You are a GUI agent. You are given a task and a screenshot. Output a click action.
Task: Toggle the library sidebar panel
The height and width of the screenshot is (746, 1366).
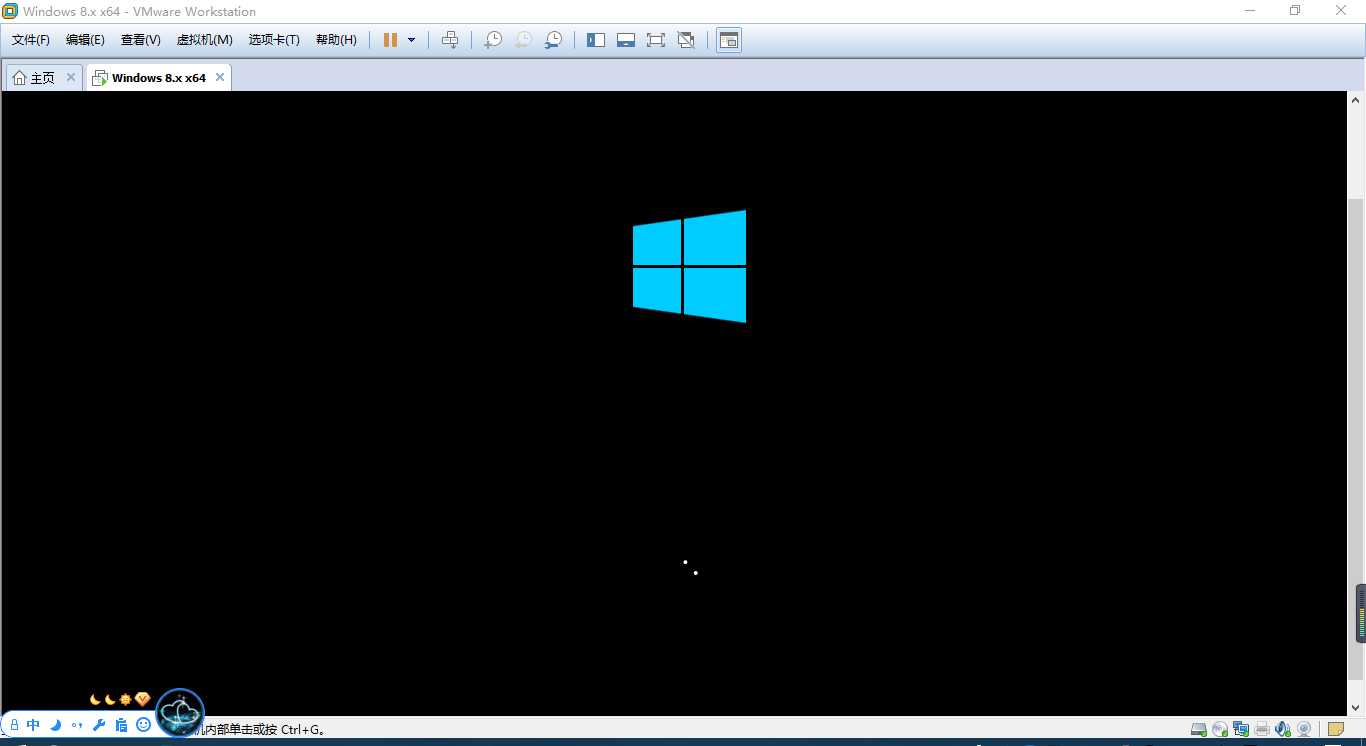(596, 40)
